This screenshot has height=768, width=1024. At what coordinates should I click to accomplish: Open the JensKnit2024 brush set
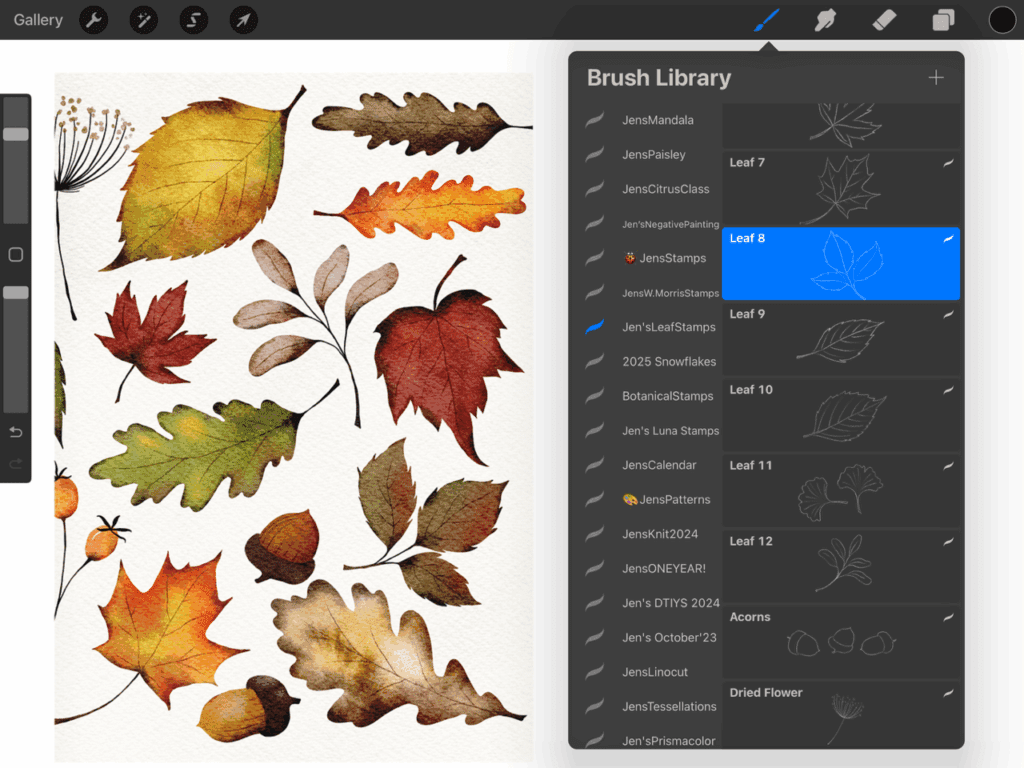pyautogui.click(x=660, y=534)
